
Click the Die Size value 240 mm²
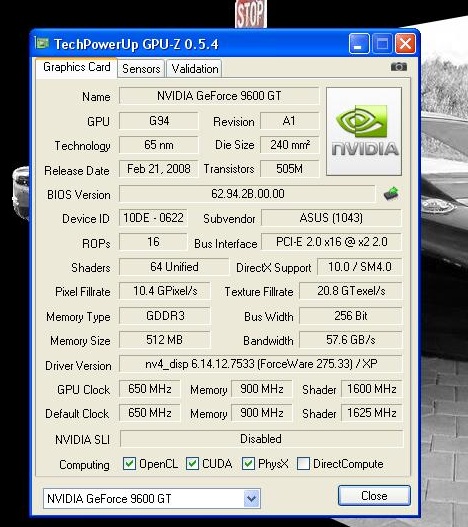pos(289,145)
